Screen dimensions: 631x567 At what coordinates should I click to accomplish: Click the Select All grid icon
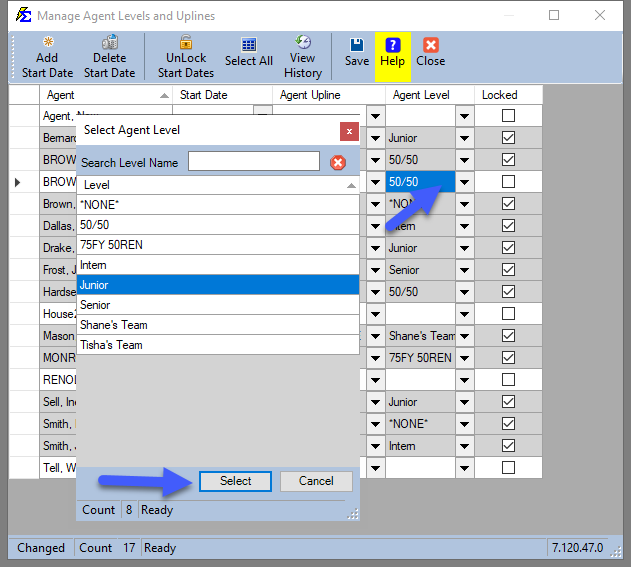point(249,45)
